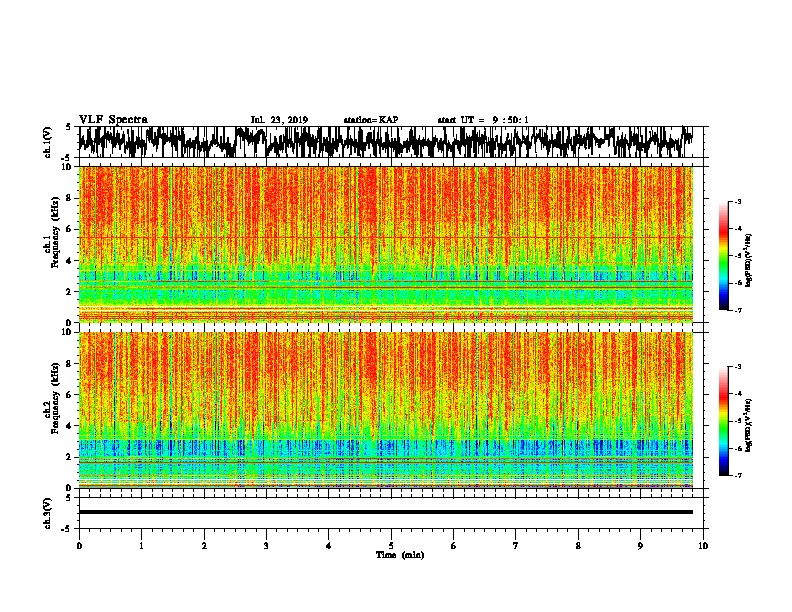Click the ch.1 voltage waveform trace panel
The height and width of the screenshot is (612, 792).
[385, 142]
